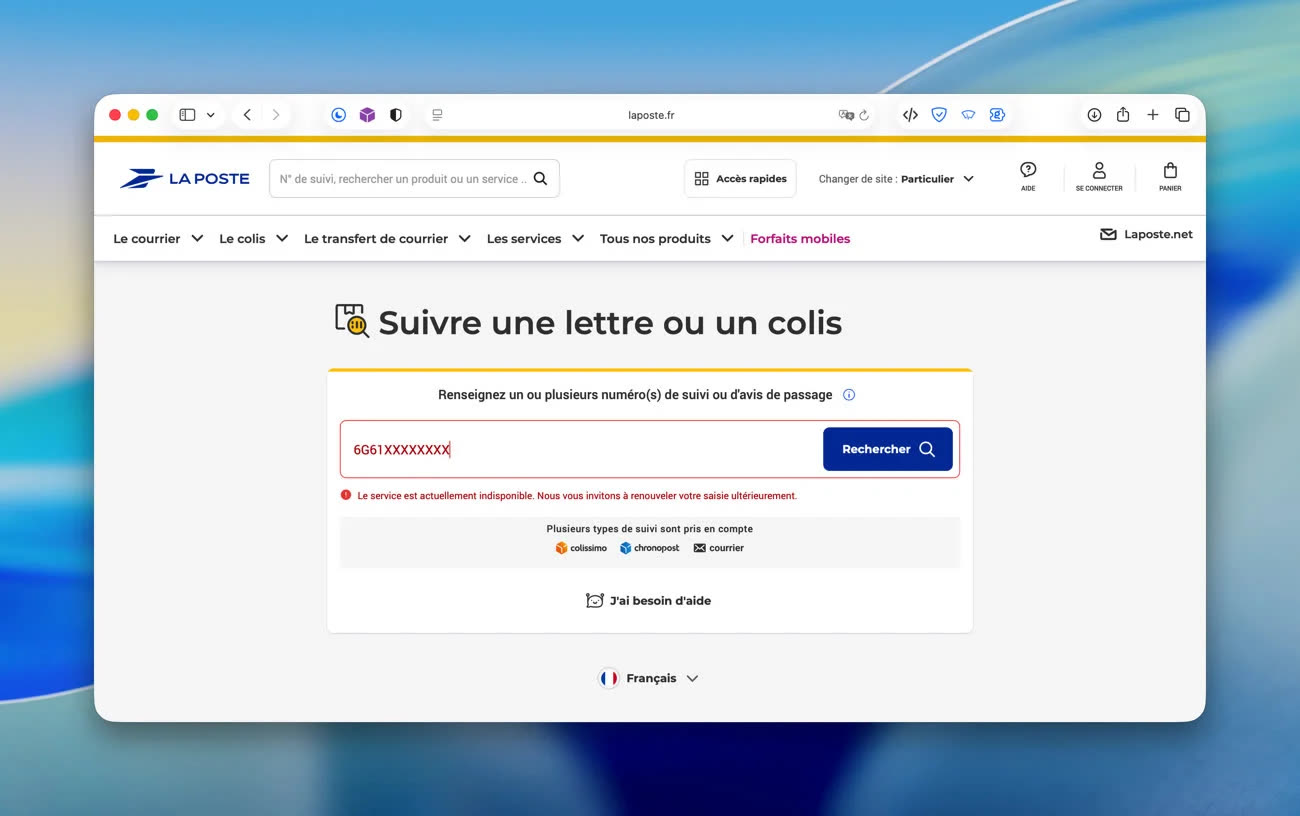Expand the Le colis menu
Viewport: 1300px width, 816px height.
(253, 239)
